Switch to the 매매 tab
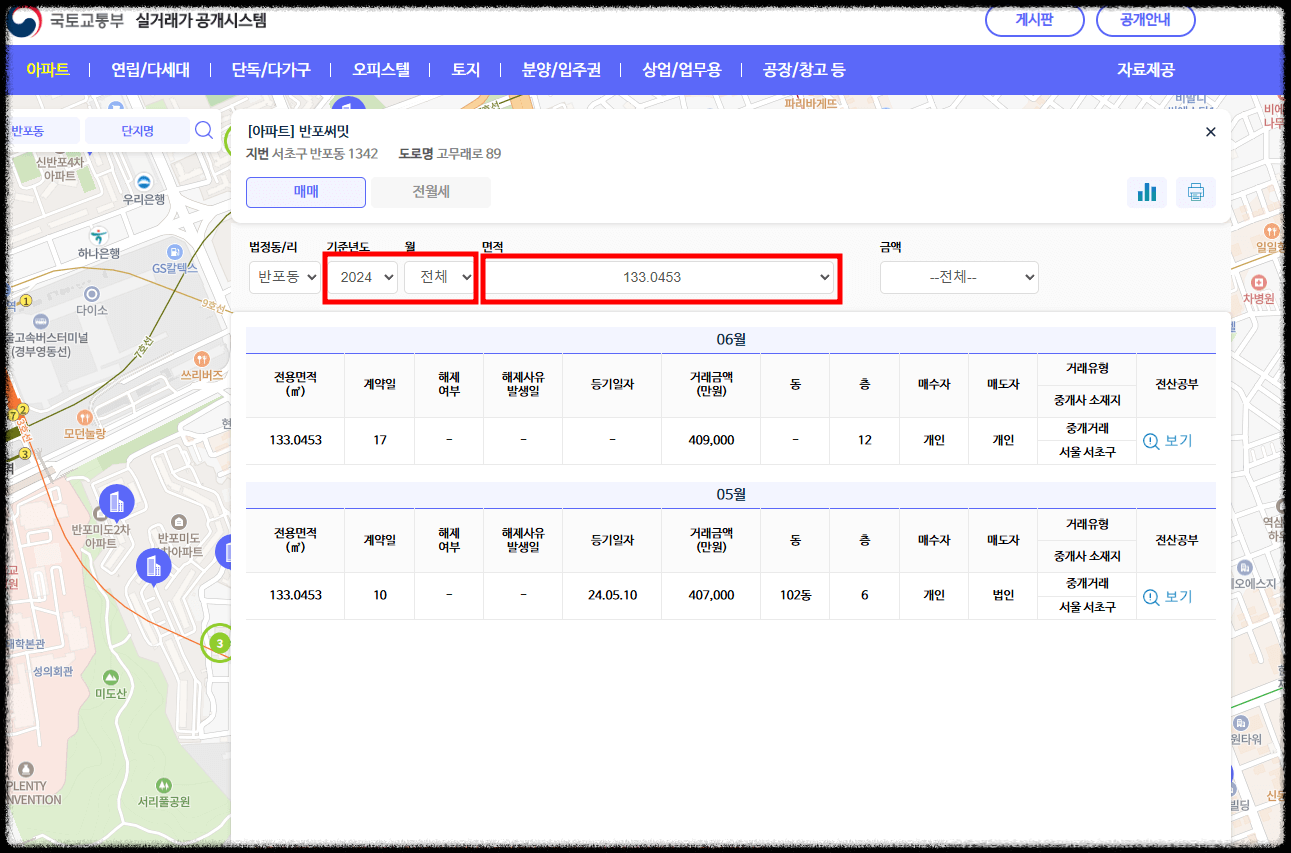This screenshot has width=1291, height=853. 306,192
